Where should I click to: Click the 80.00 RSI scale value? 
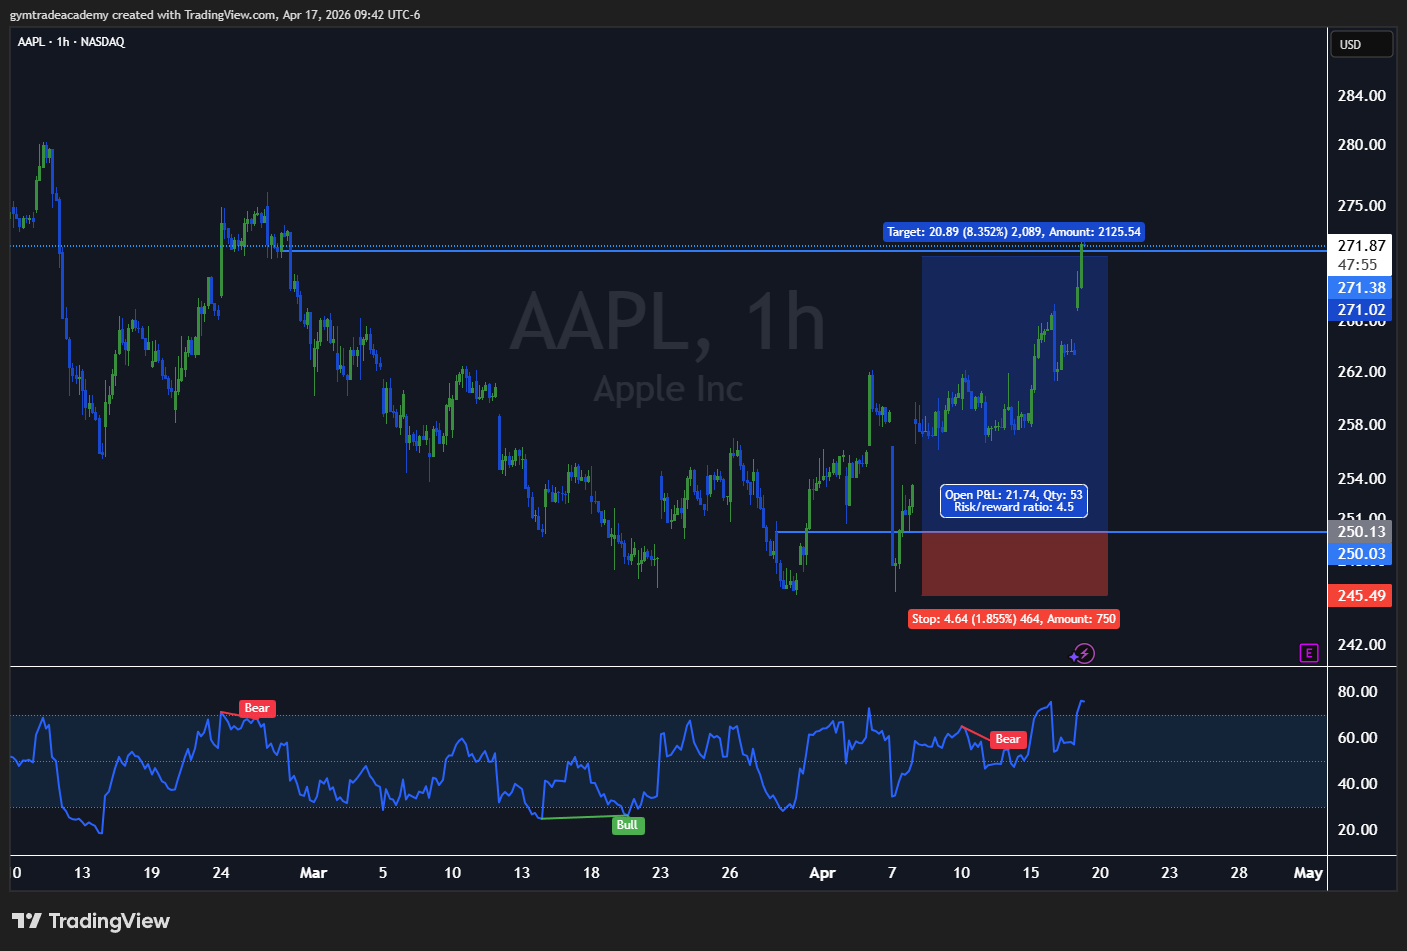pyautogui.click(x=1358, y=692)
